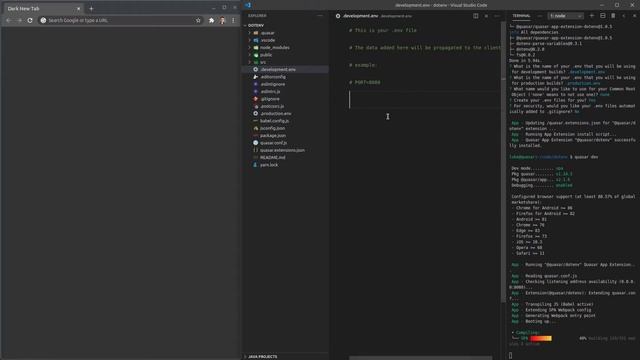
Task: Open terminal panel overflow ellipsis
Action: tap(540, 16)
